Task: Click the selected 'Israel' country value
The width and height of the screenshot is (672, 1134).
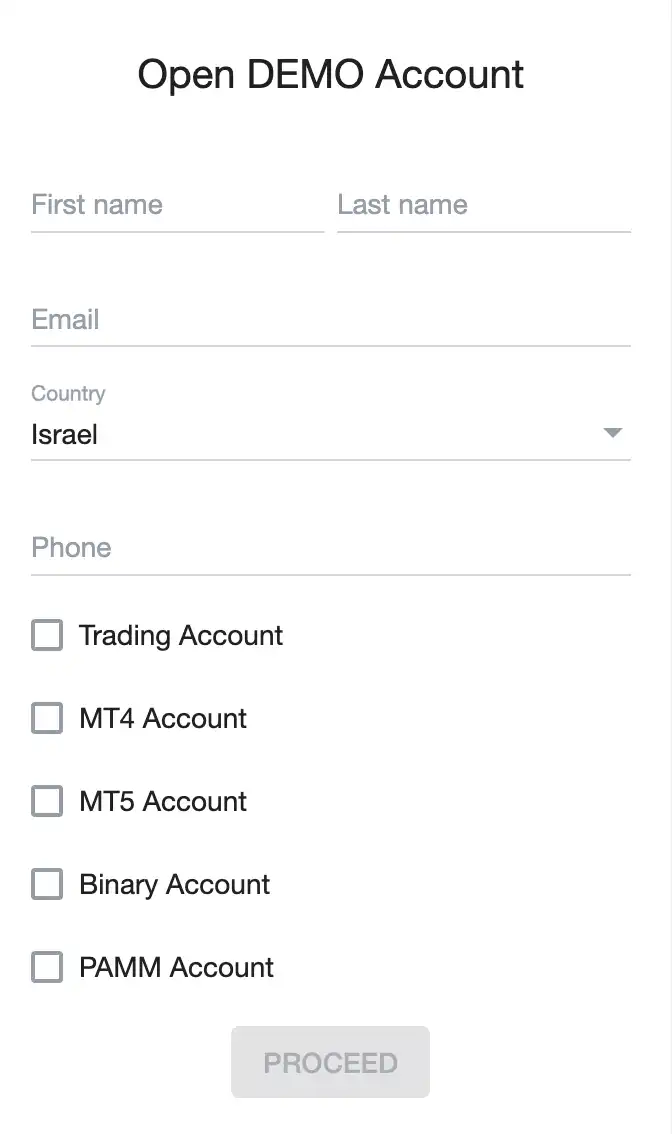Action: [65, 435]
